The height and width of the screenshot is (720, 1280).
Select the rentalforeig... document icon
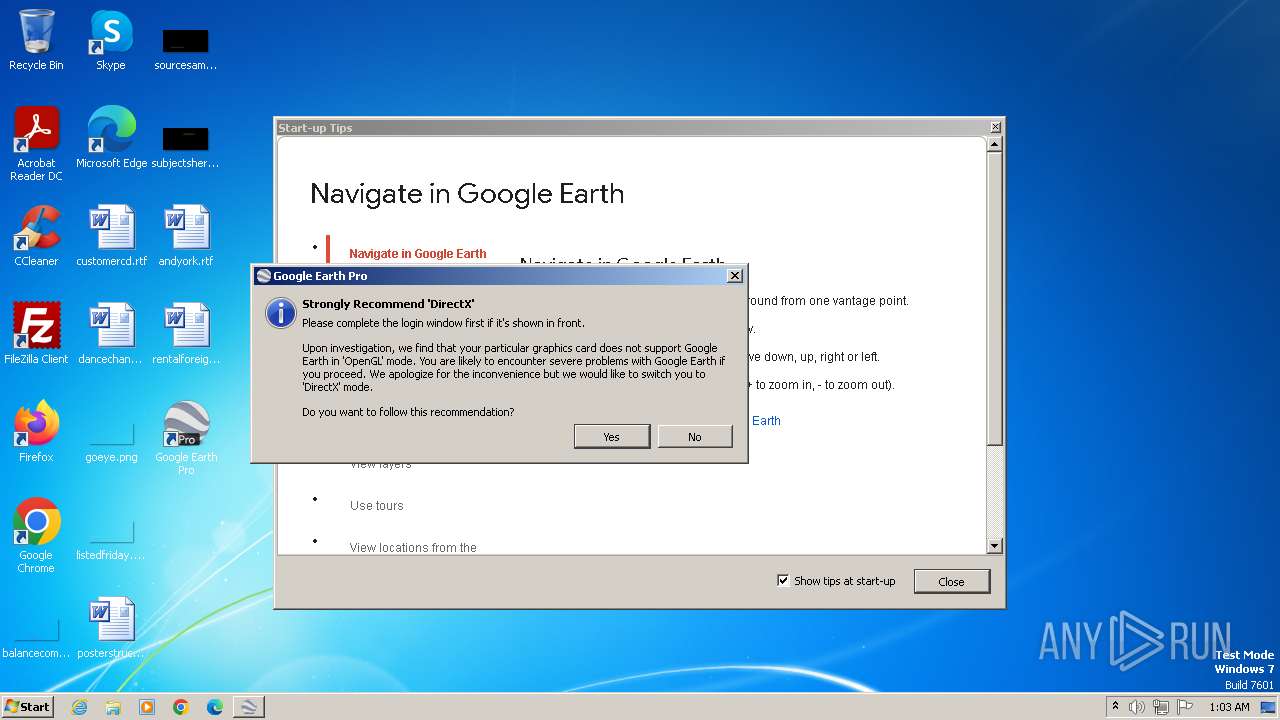[x=186, y=334]
